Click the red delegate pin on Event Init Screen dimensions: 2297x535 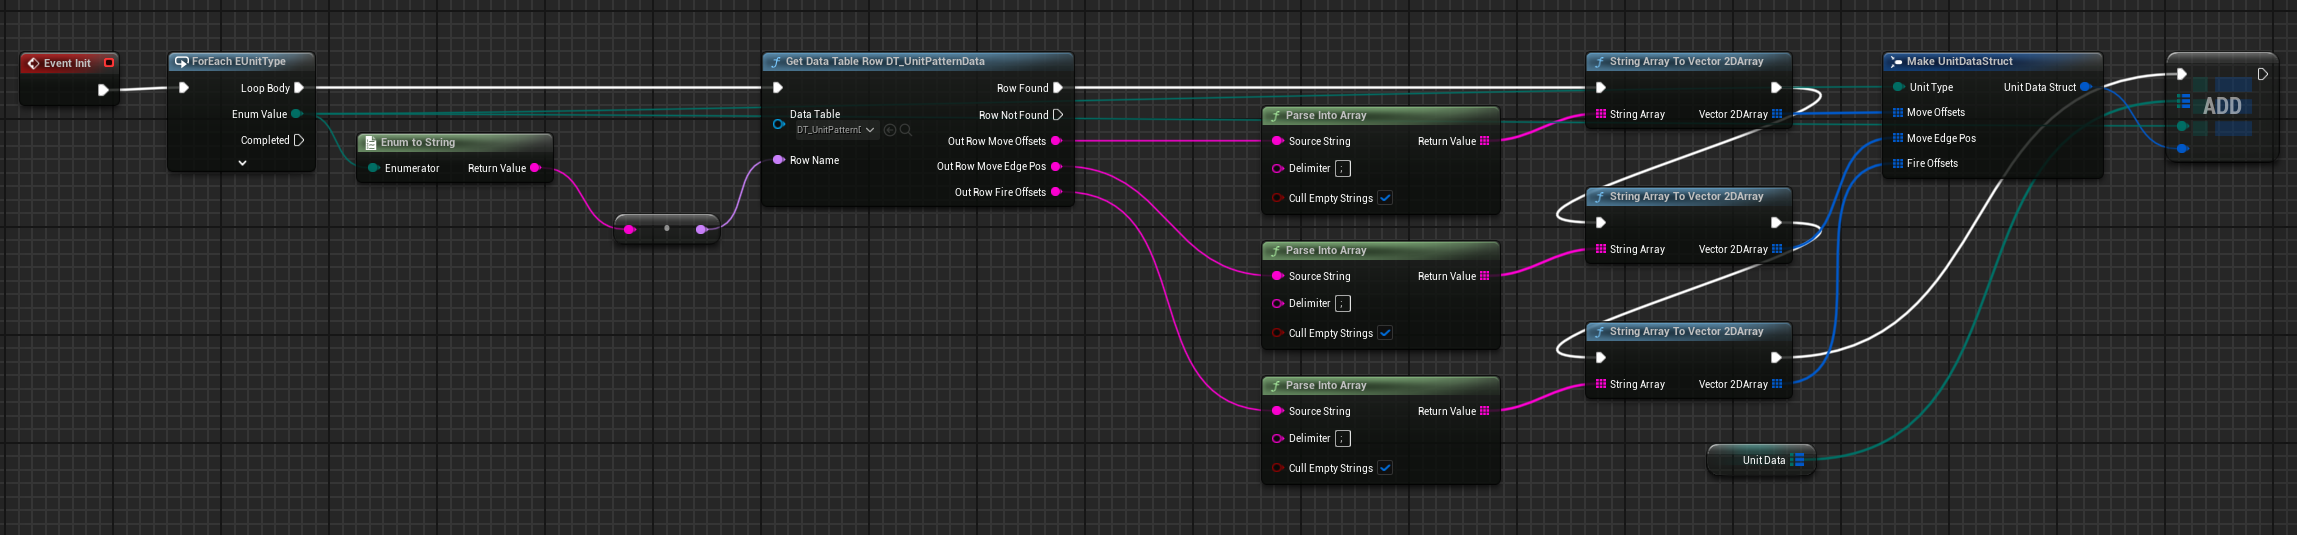click(109, 63)
